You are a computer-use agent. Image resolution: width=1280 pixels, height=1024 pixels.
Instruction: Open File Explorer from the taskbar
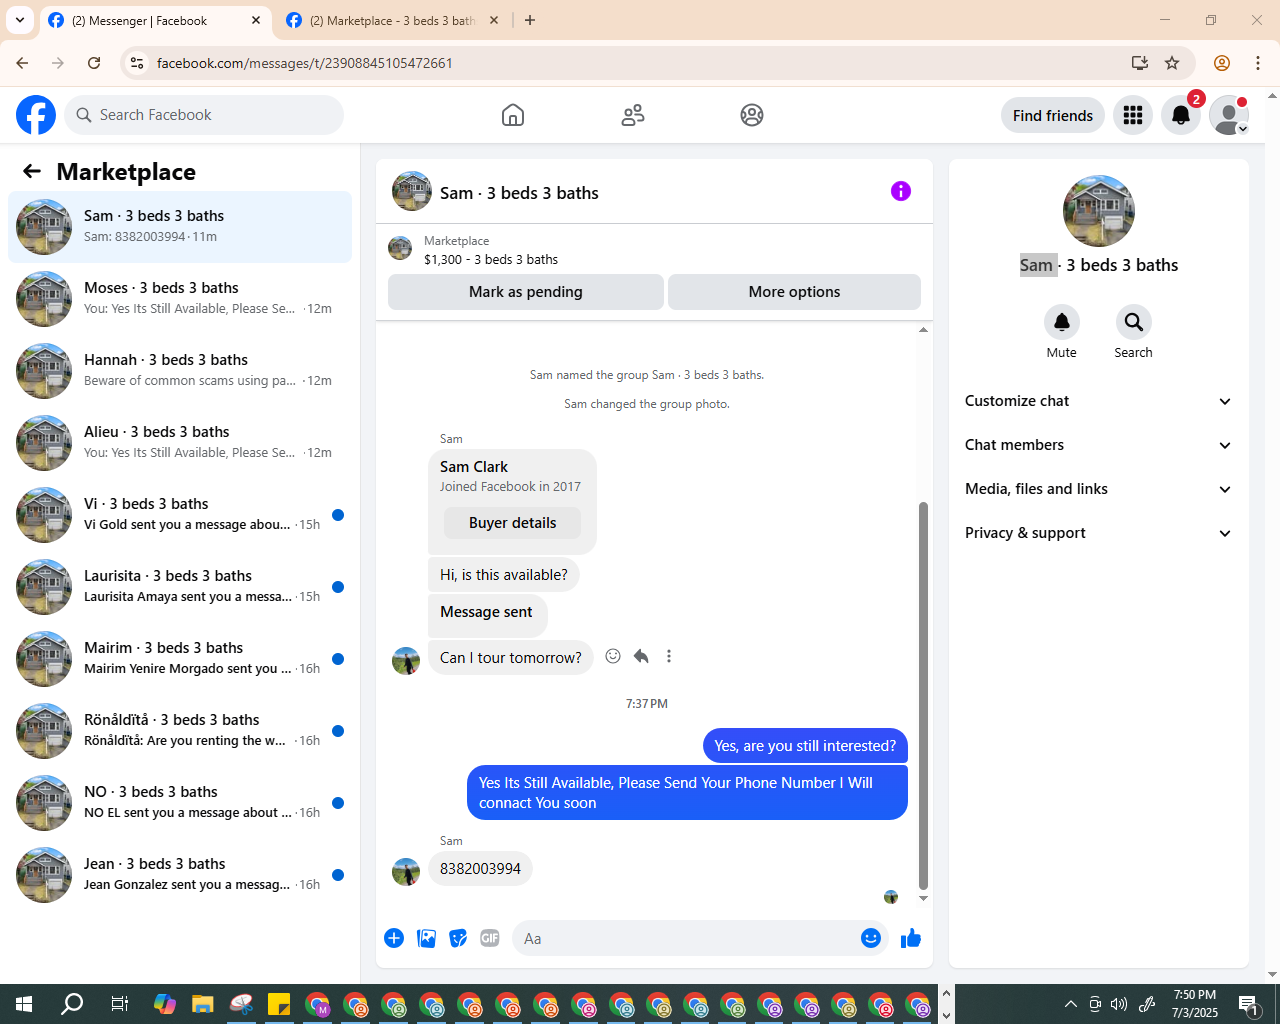coord(203,1004)
